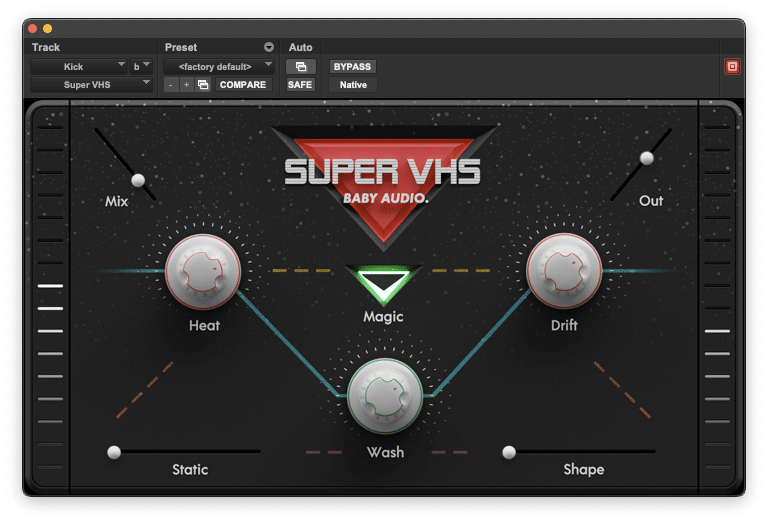Click the red target button at top right
Screen dimensions: 768x523
732,67
